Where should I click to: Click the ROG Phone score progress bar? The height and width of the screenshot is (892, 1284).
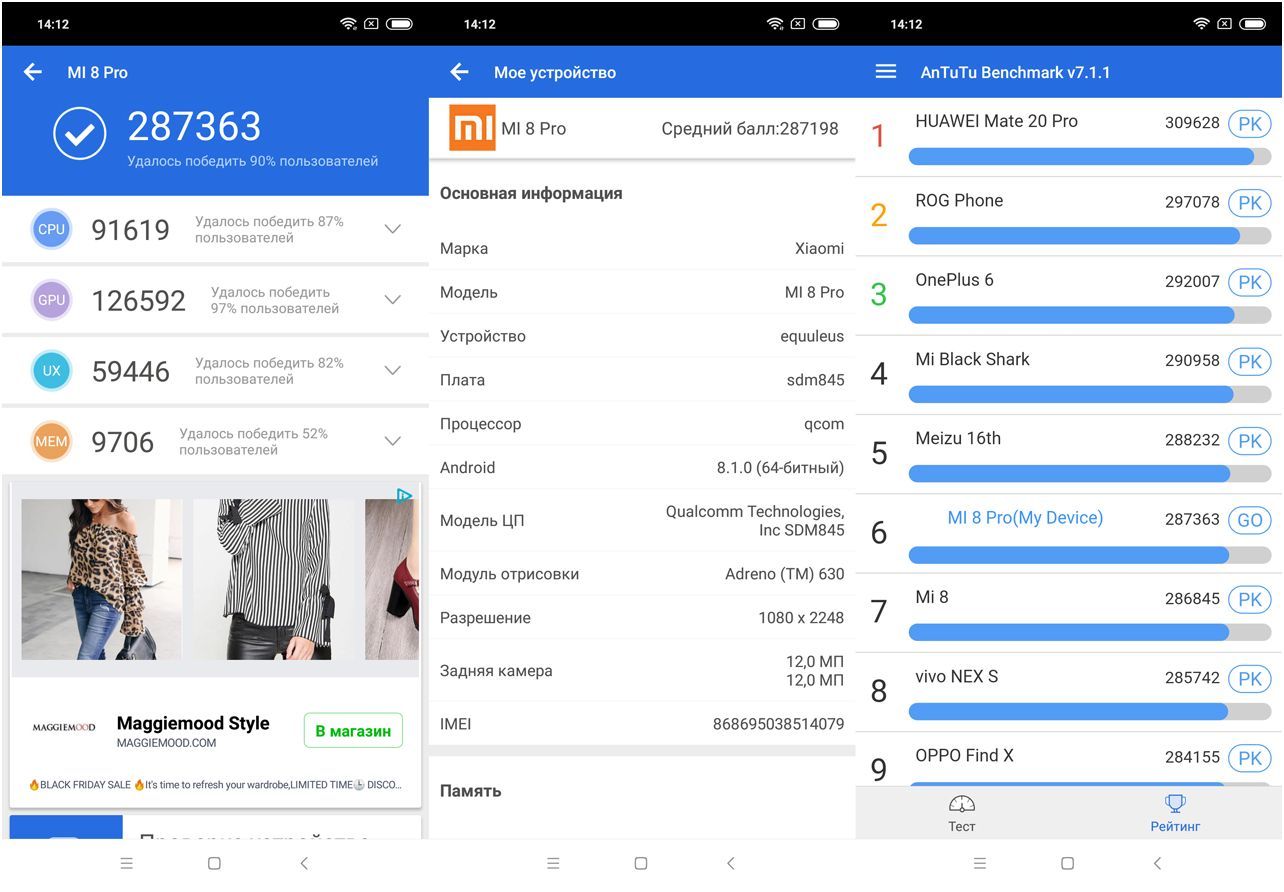click(x=1088, y=236)
